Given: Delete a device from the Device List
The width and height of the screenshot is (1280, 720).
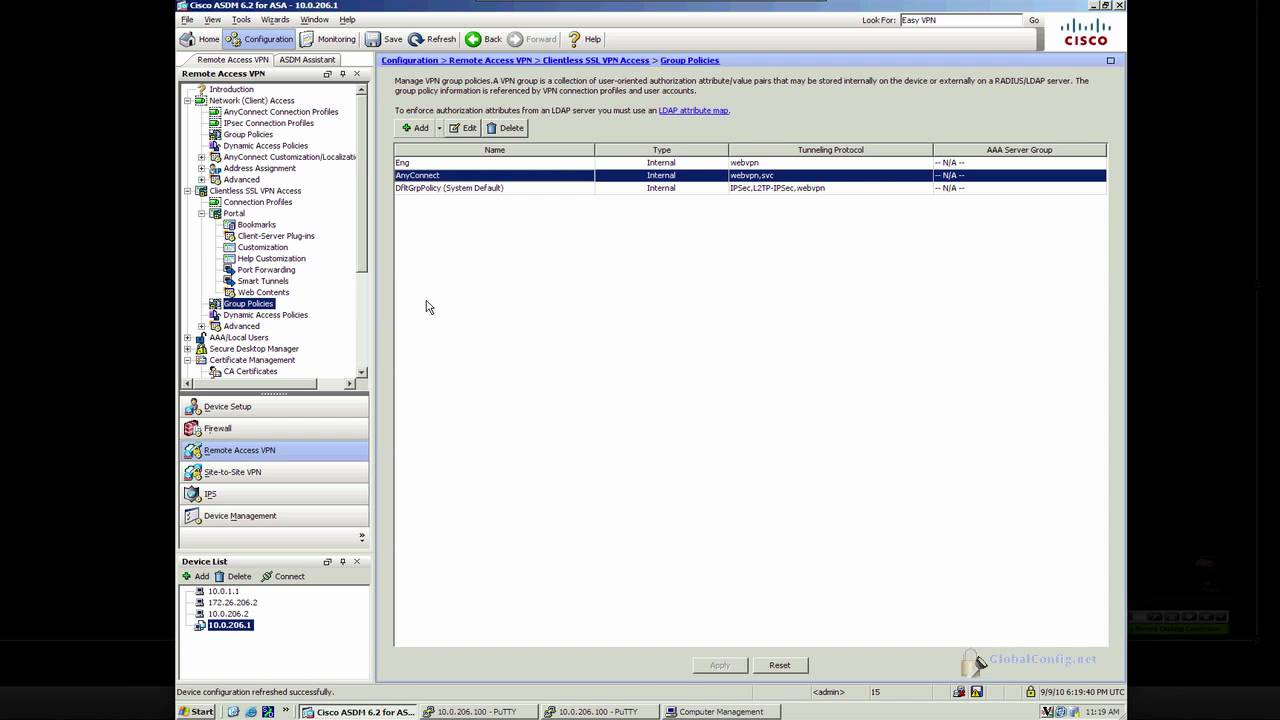Looking at the screenshot, I should pyautogui.click(x=234, y=577).
